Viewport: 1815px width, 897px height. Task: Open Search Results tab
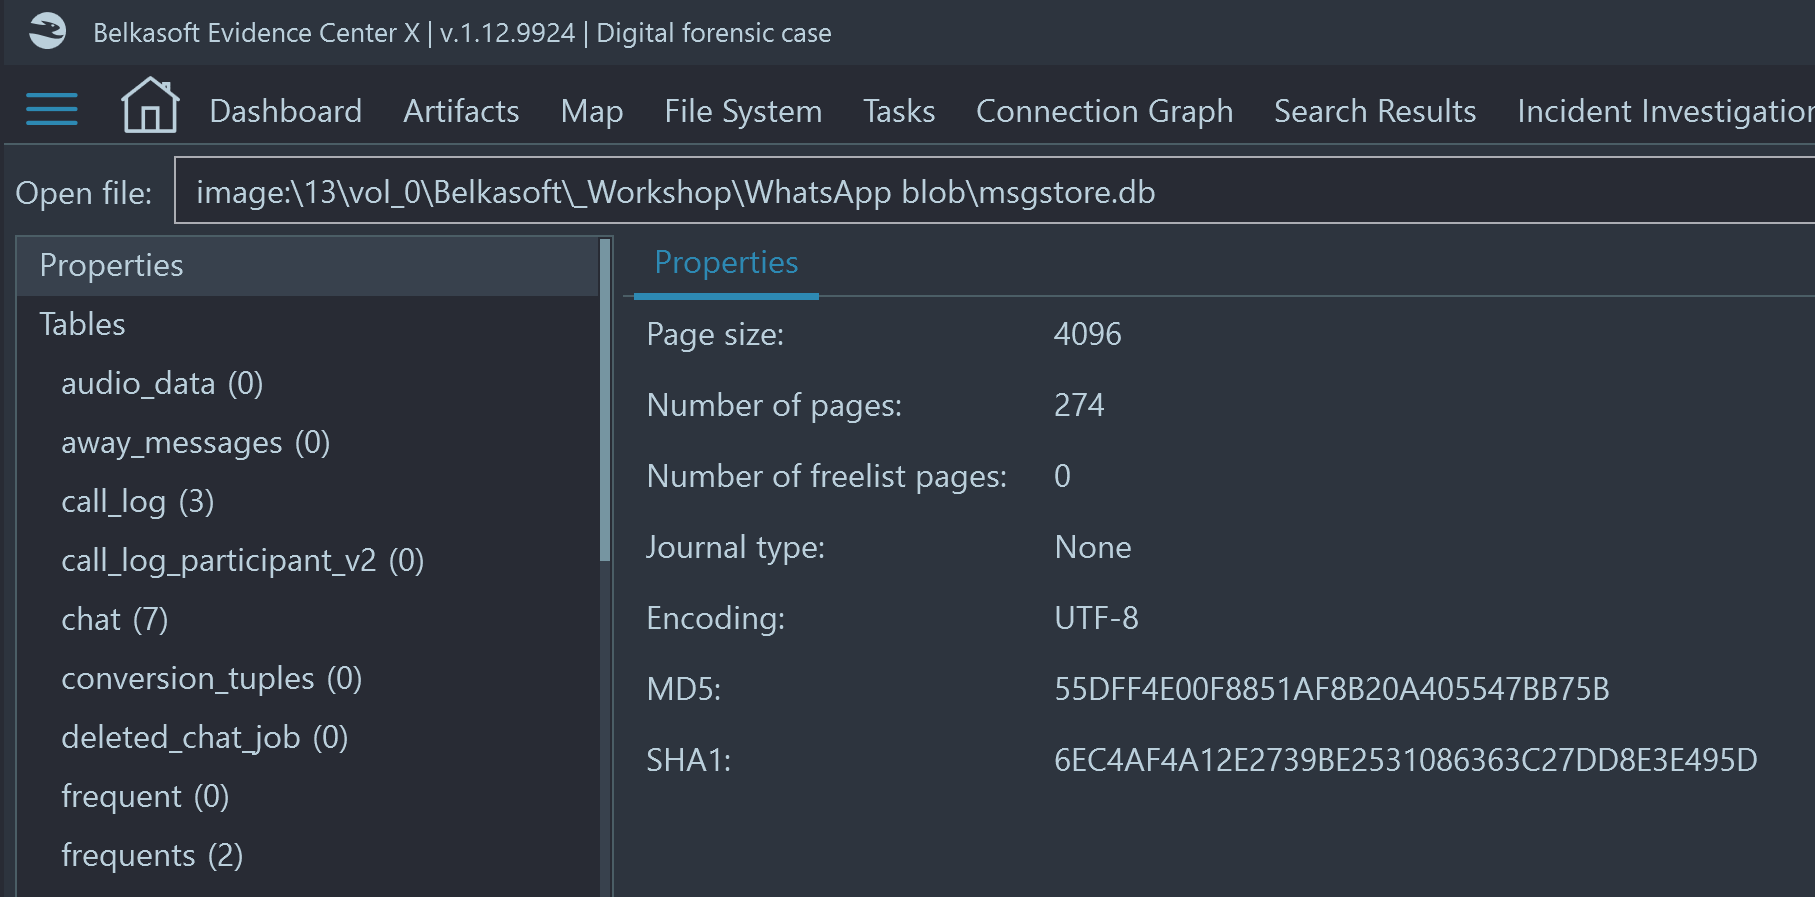click(x=1375, y=111)
